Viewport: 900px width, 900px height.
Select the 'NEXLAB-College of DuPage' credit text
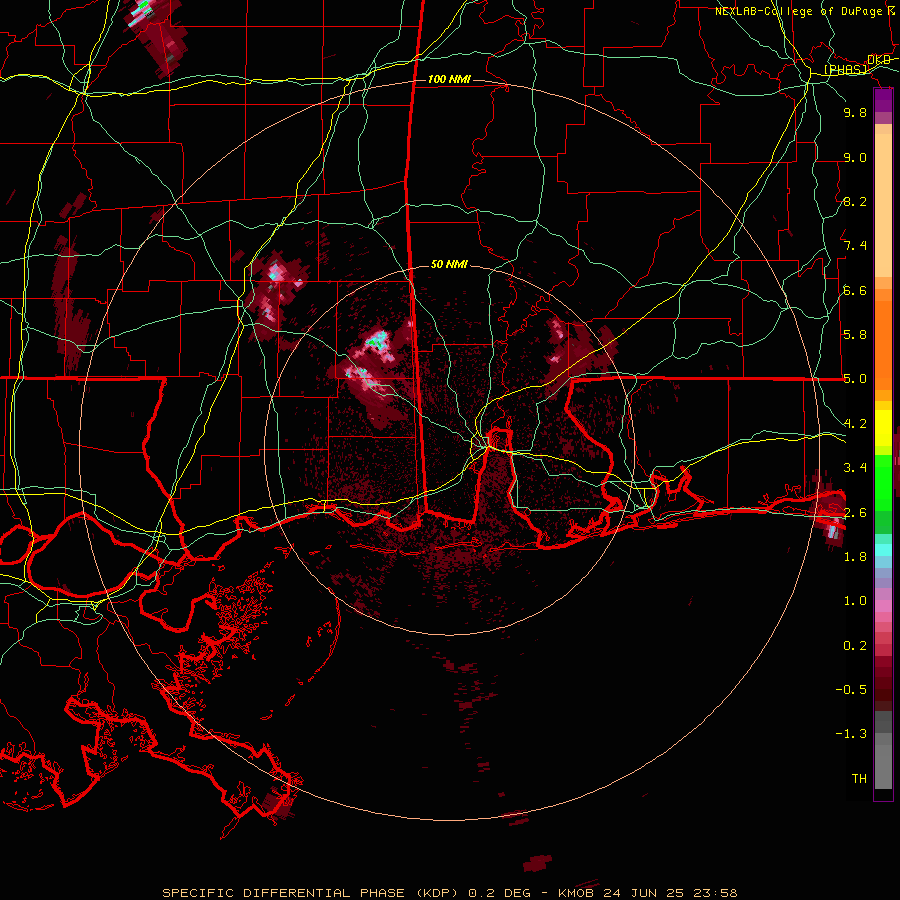pos(799,11)
